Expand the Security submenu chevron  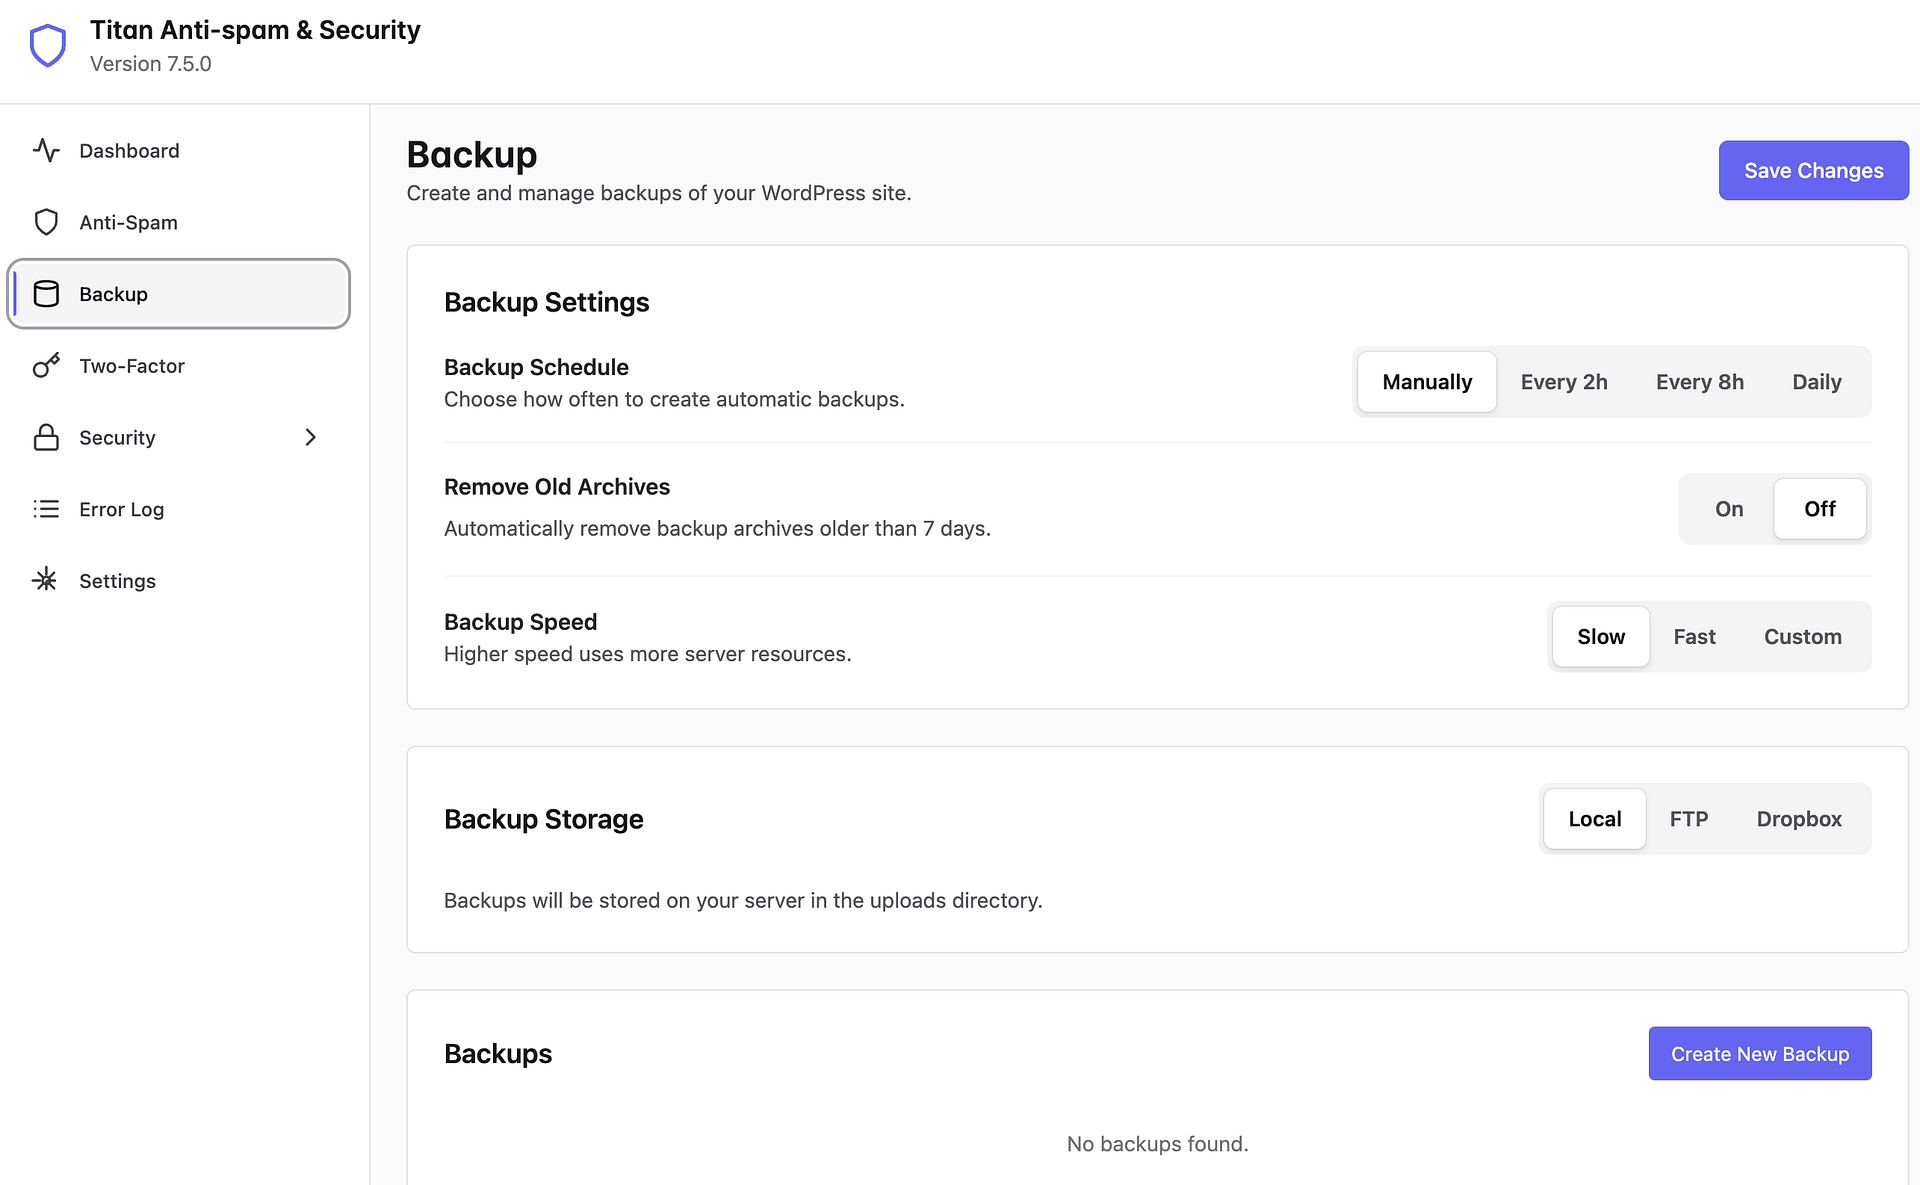tap(310, 438)
